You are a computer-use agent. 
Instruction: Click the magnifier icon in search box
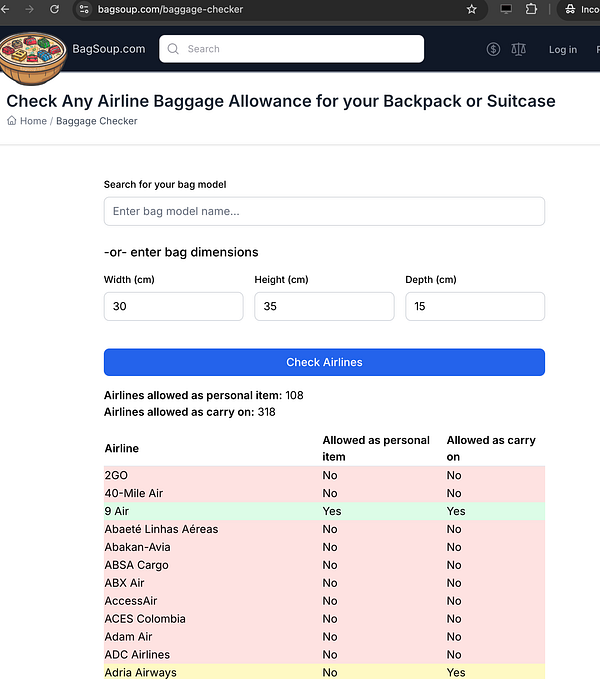pyautogui.click(x=174, y=49)
